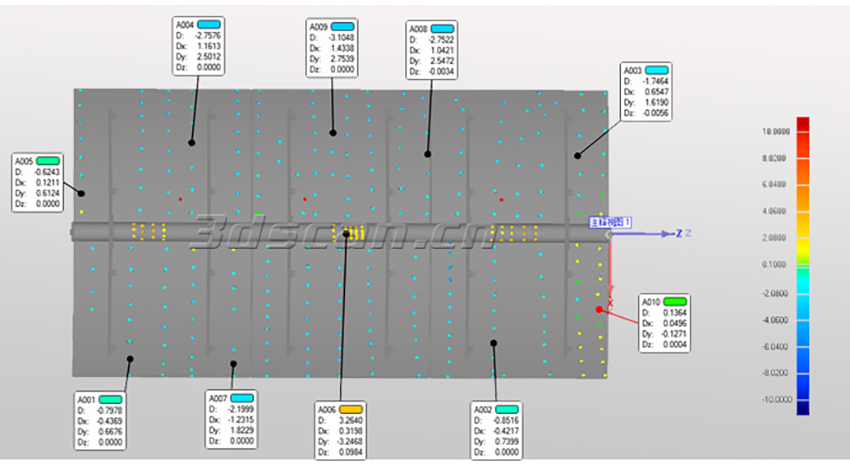
Task: Click the red A010 measurement point
Action: 598,309
